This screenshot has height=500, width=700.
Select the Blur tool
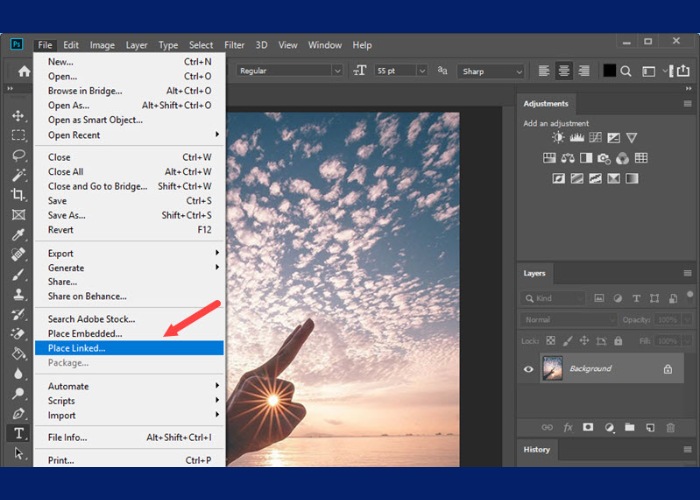pos(18,373)
